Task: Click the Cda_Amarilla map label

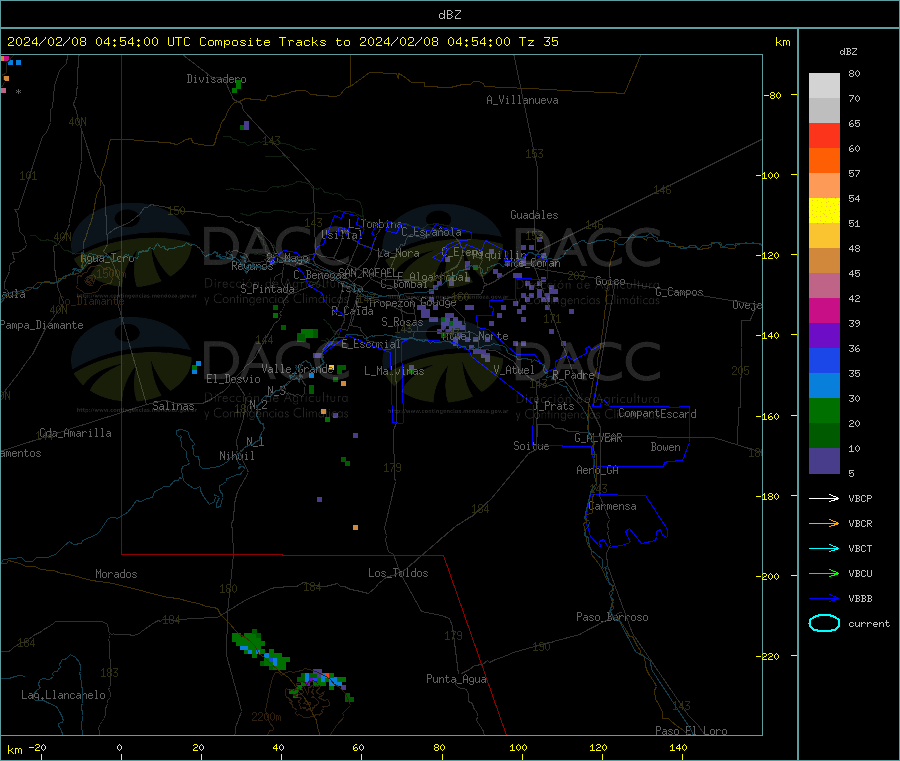Action: (x=75, y=433)
